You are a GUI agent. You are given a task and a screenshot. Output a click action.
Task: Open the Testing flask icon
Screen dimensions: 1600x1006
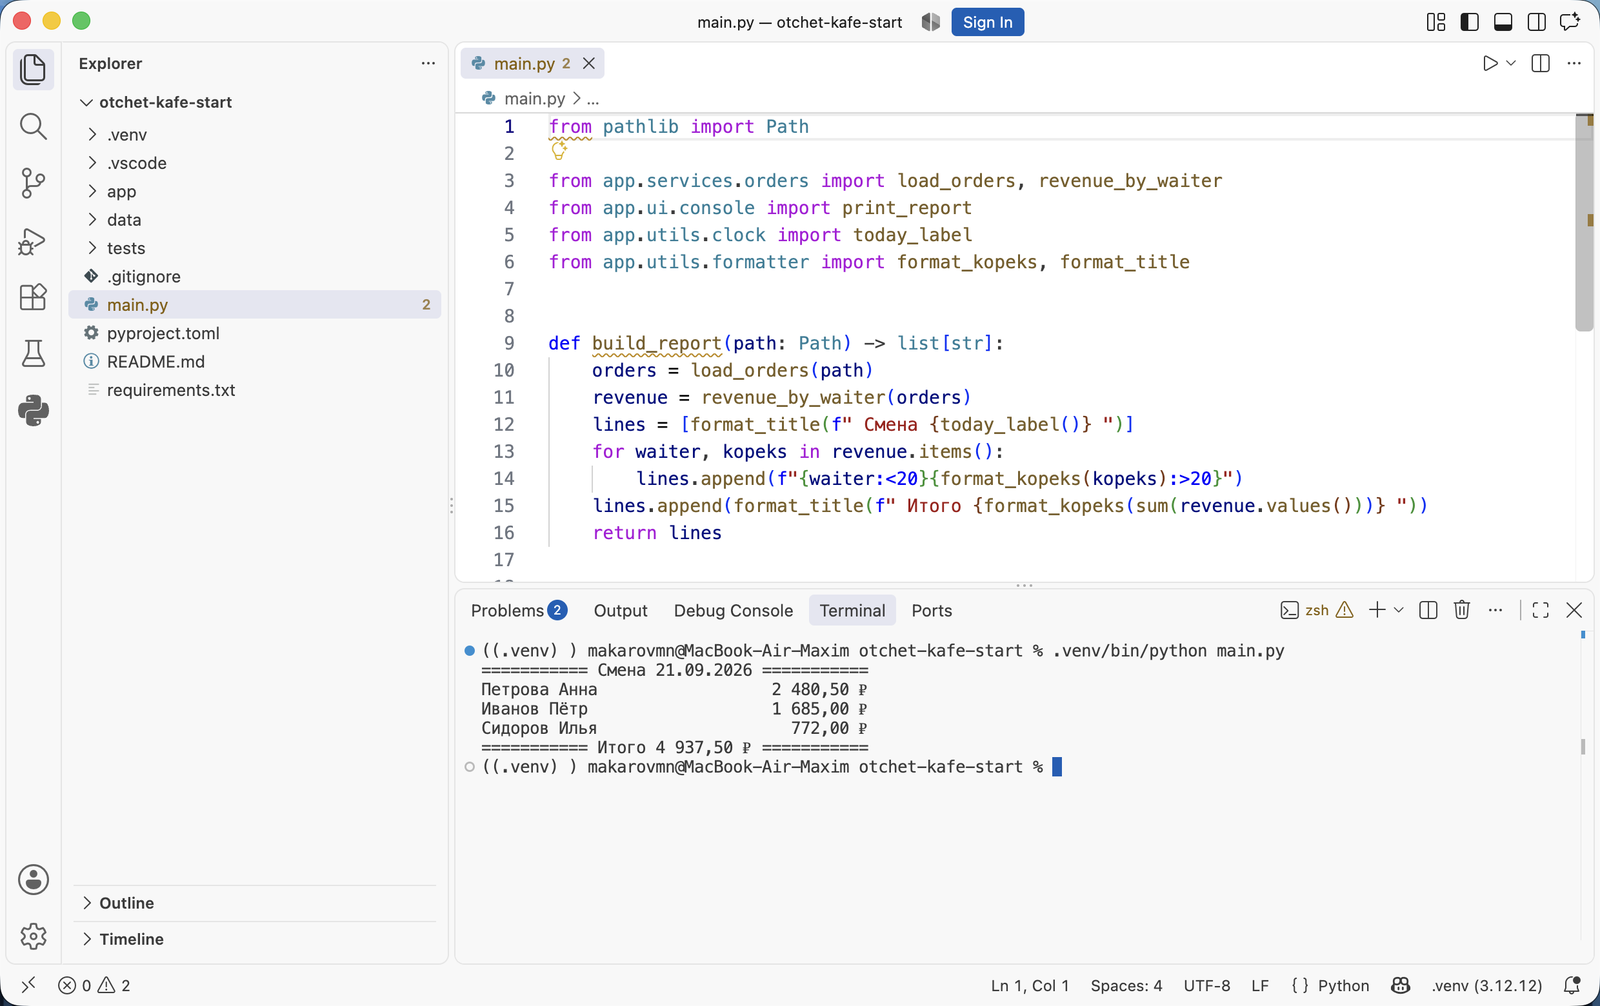pyautogui.click(x=33, y=353)
